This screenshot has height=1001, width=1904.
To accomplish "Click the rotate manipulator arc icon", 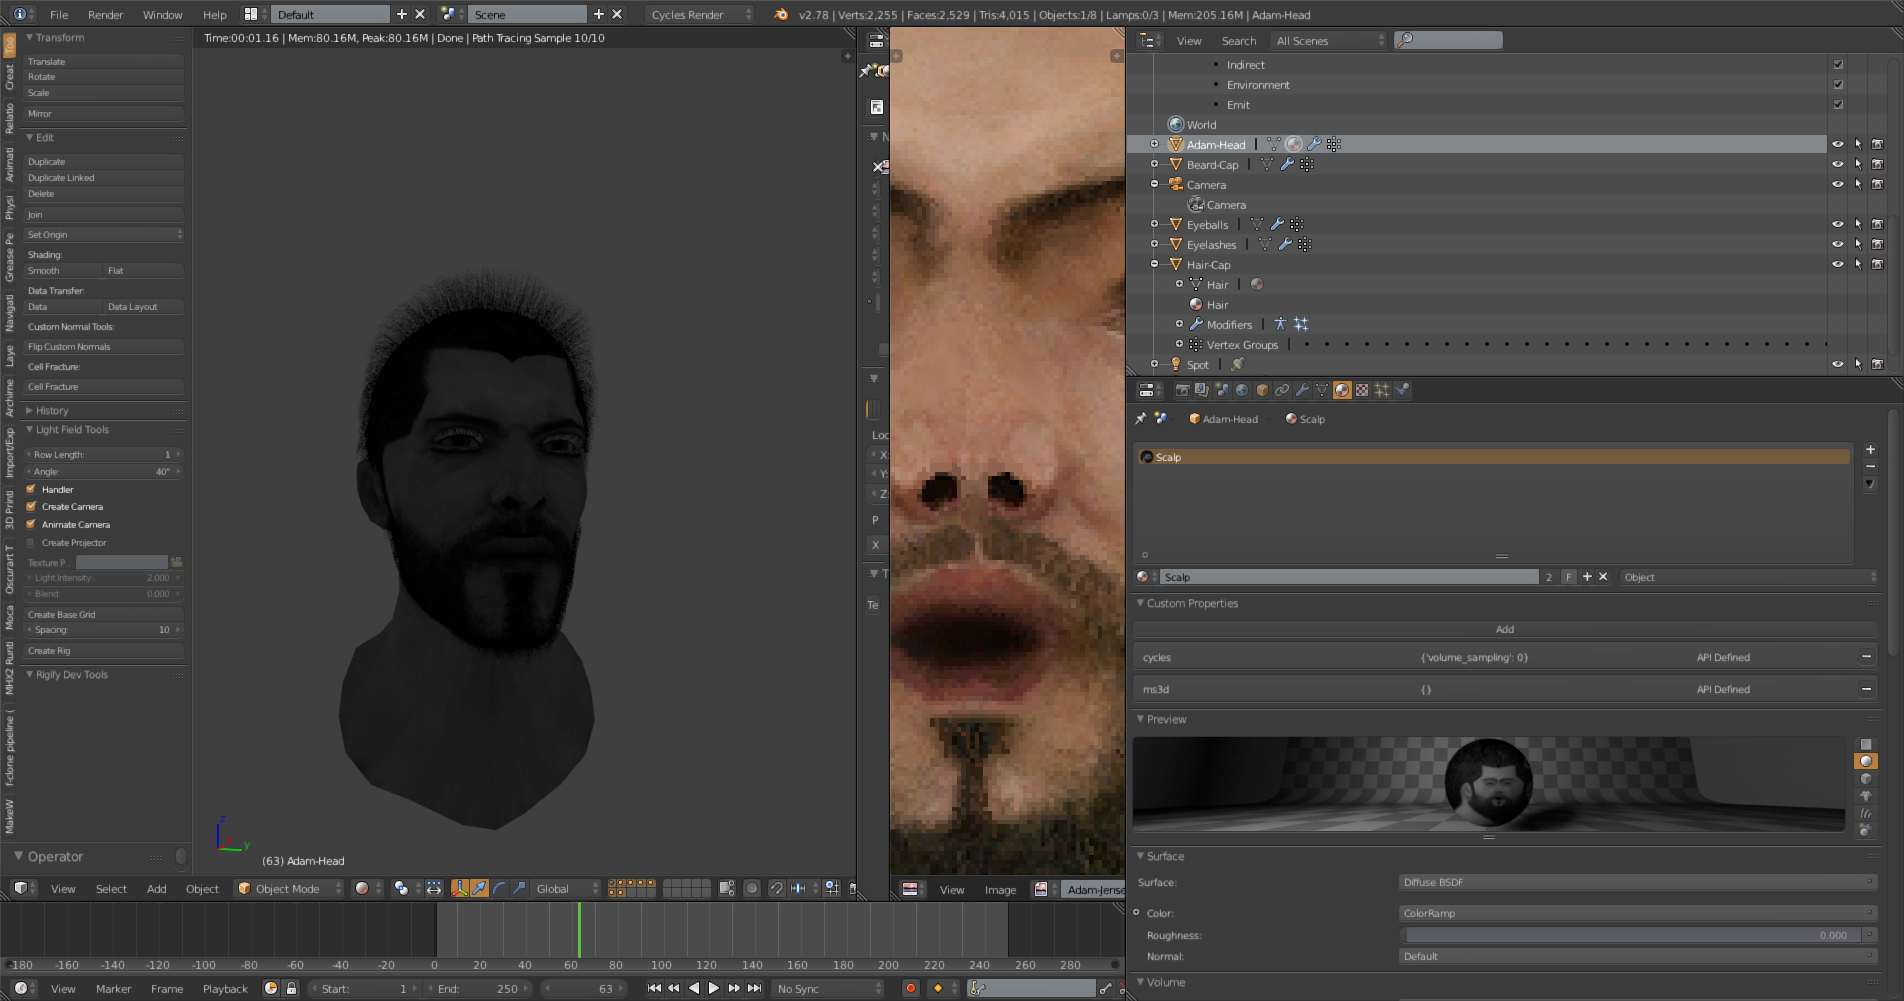I will 499,888.
